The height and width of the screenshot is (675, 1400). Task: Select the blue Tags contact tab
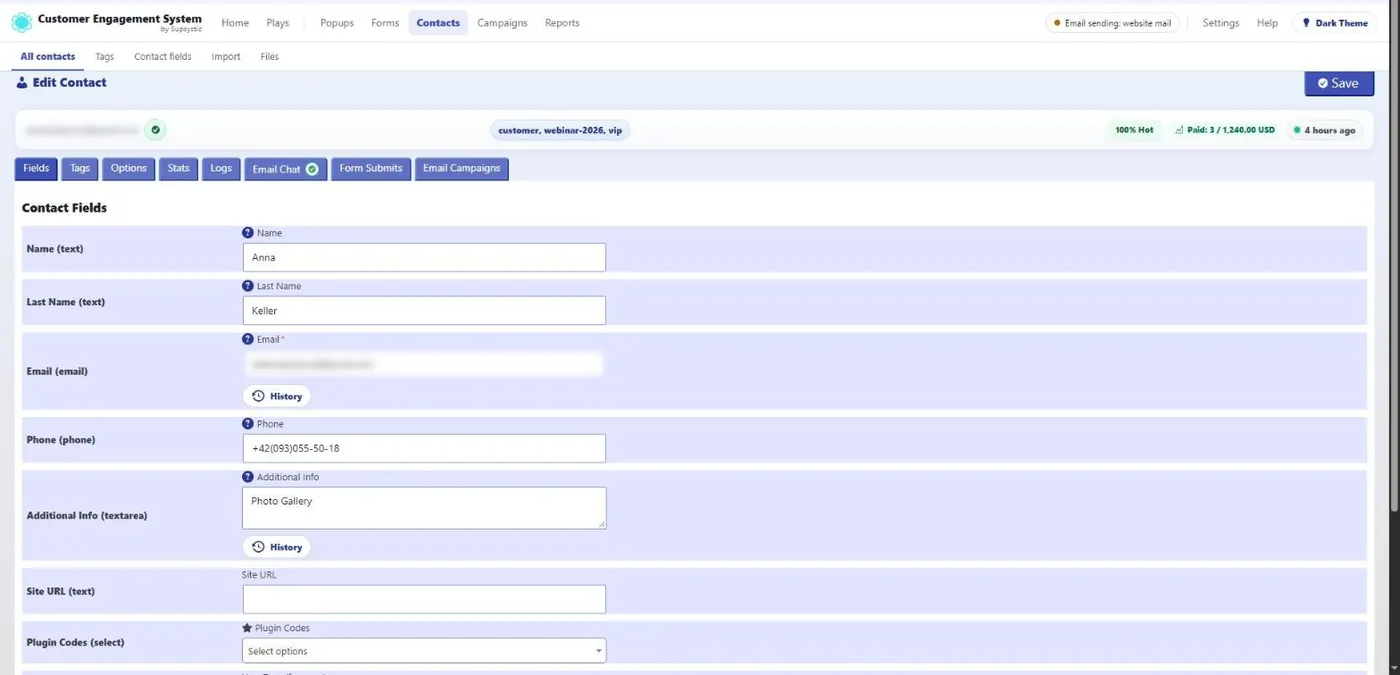coord(80,169)
